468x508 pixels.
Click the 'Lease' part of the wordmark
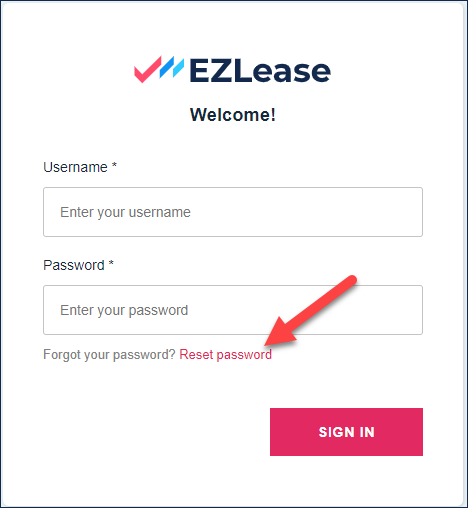coord(283,70)
